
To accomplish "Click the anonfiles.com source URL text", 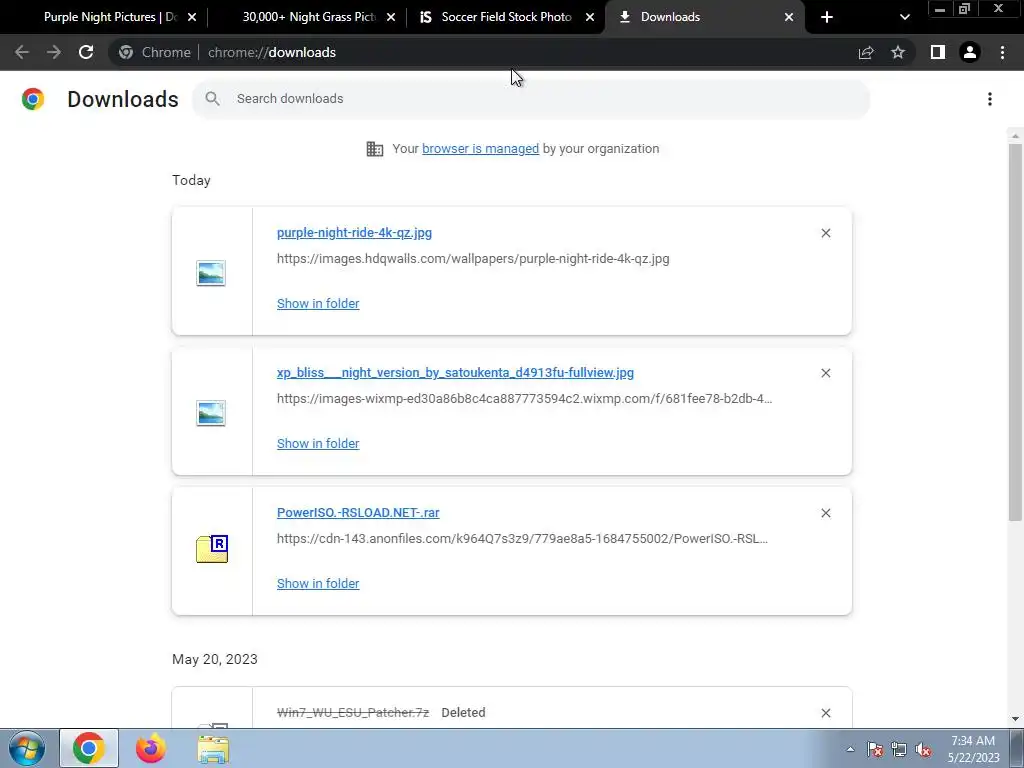I will 522,539.
